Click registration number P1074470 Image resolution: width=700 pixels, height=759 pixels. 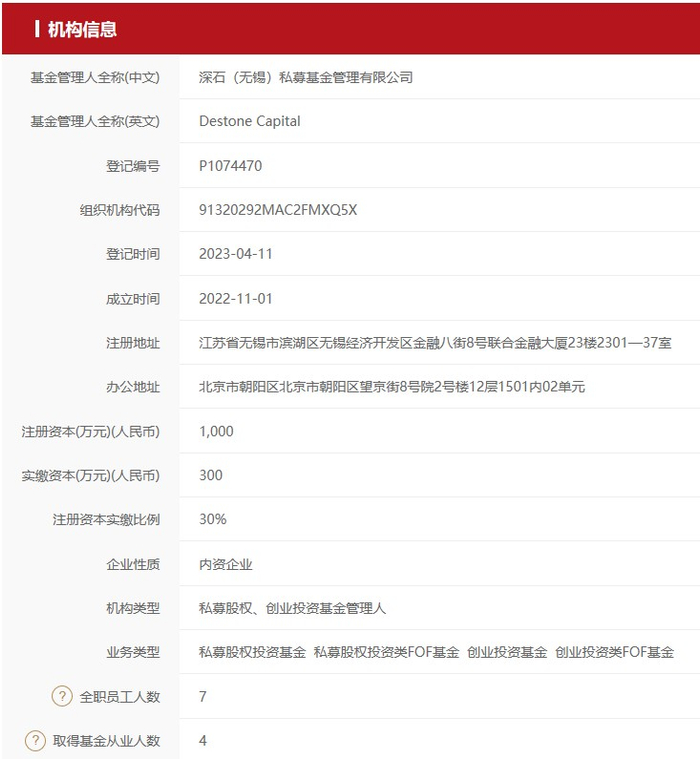coord(230,166)
